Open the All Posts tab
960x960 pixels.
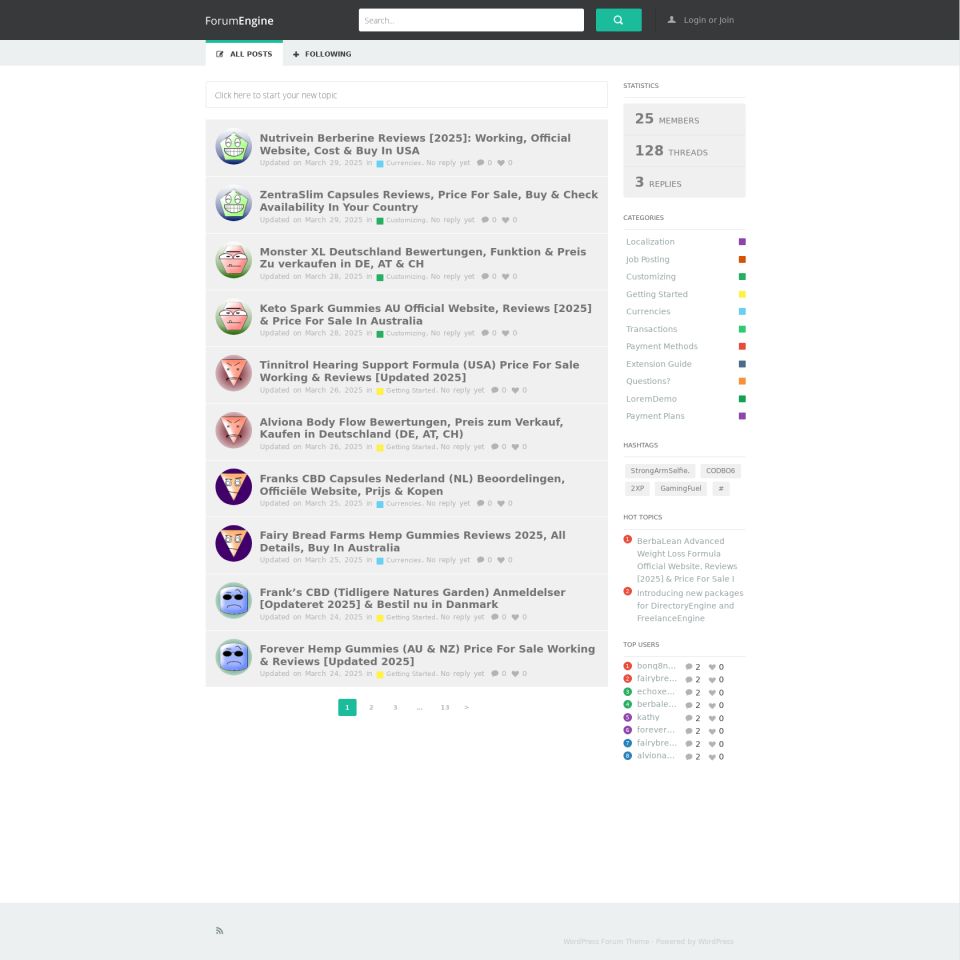[244, 54]
